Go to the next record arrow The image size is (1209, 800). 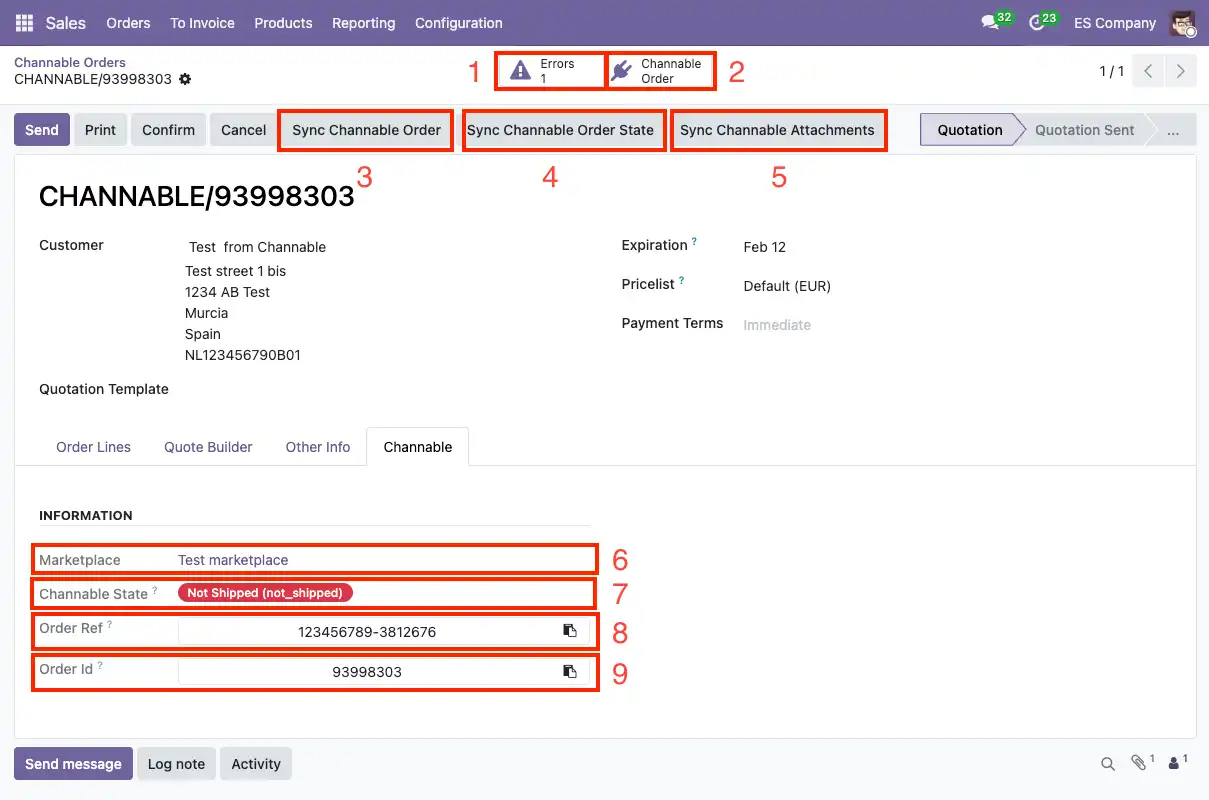point(1180,71)
